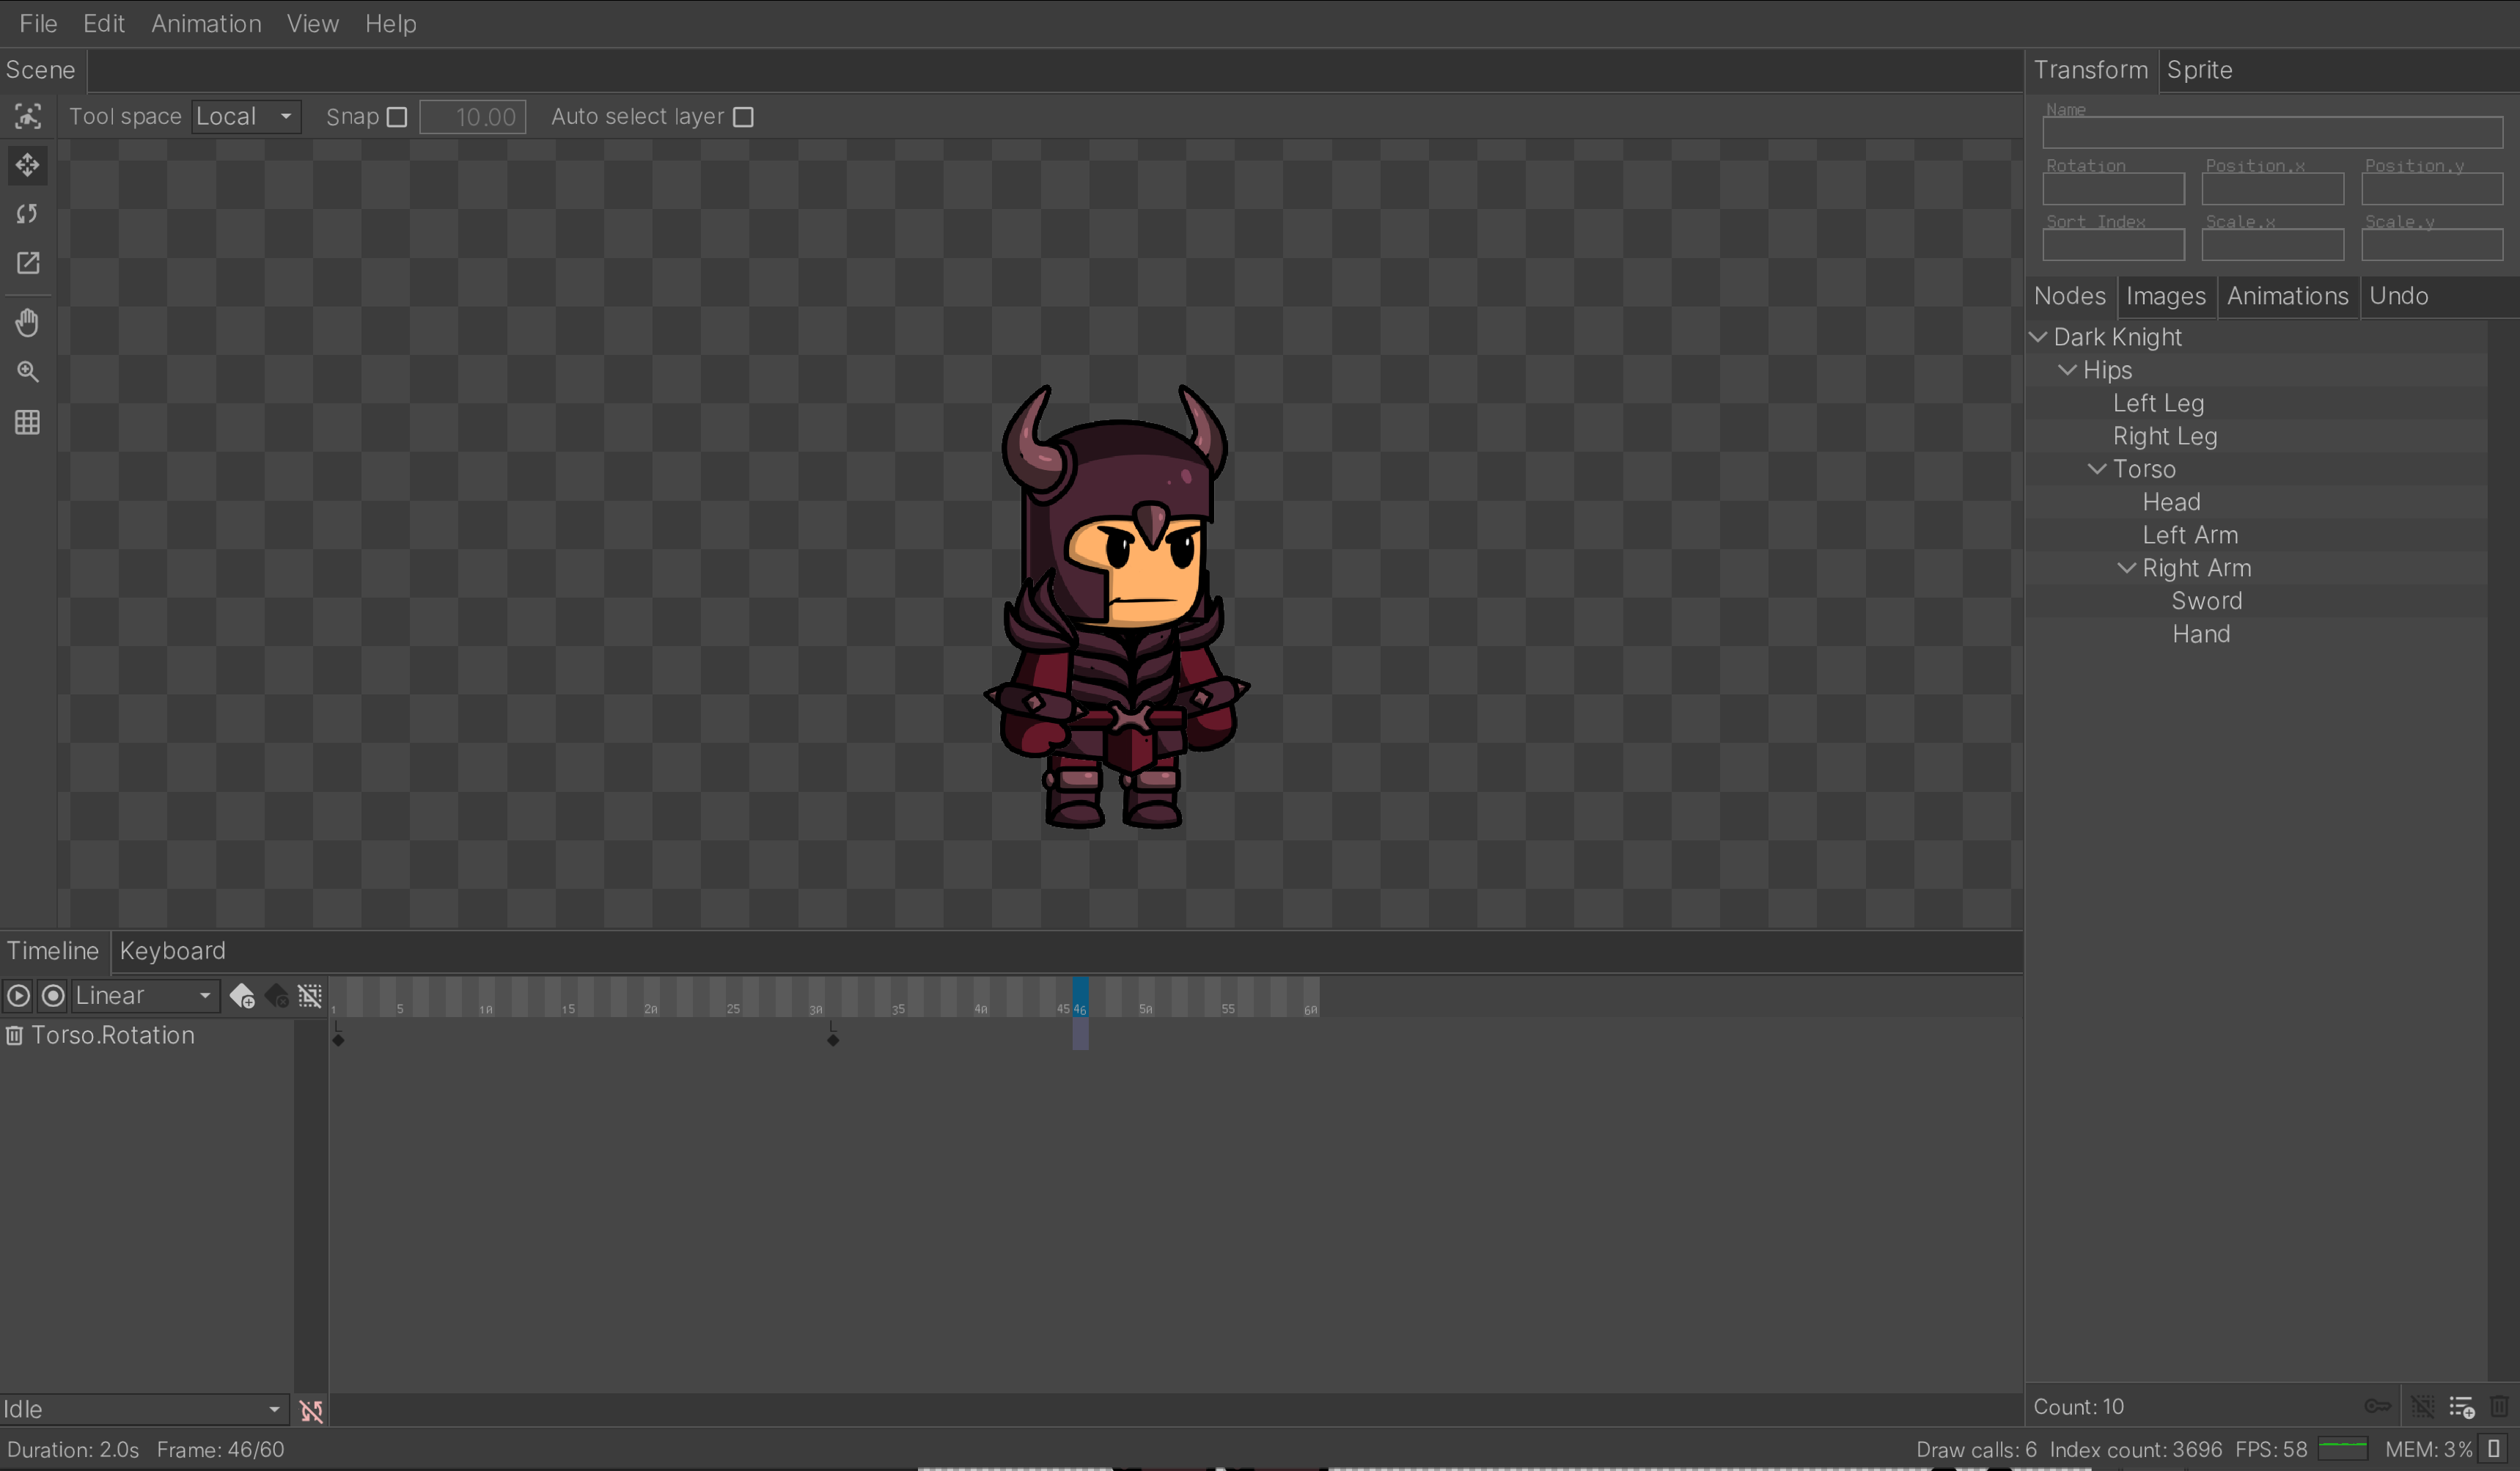Click the Name input field
This screenshot has height=1471, width=2520.
(2272, 133)
